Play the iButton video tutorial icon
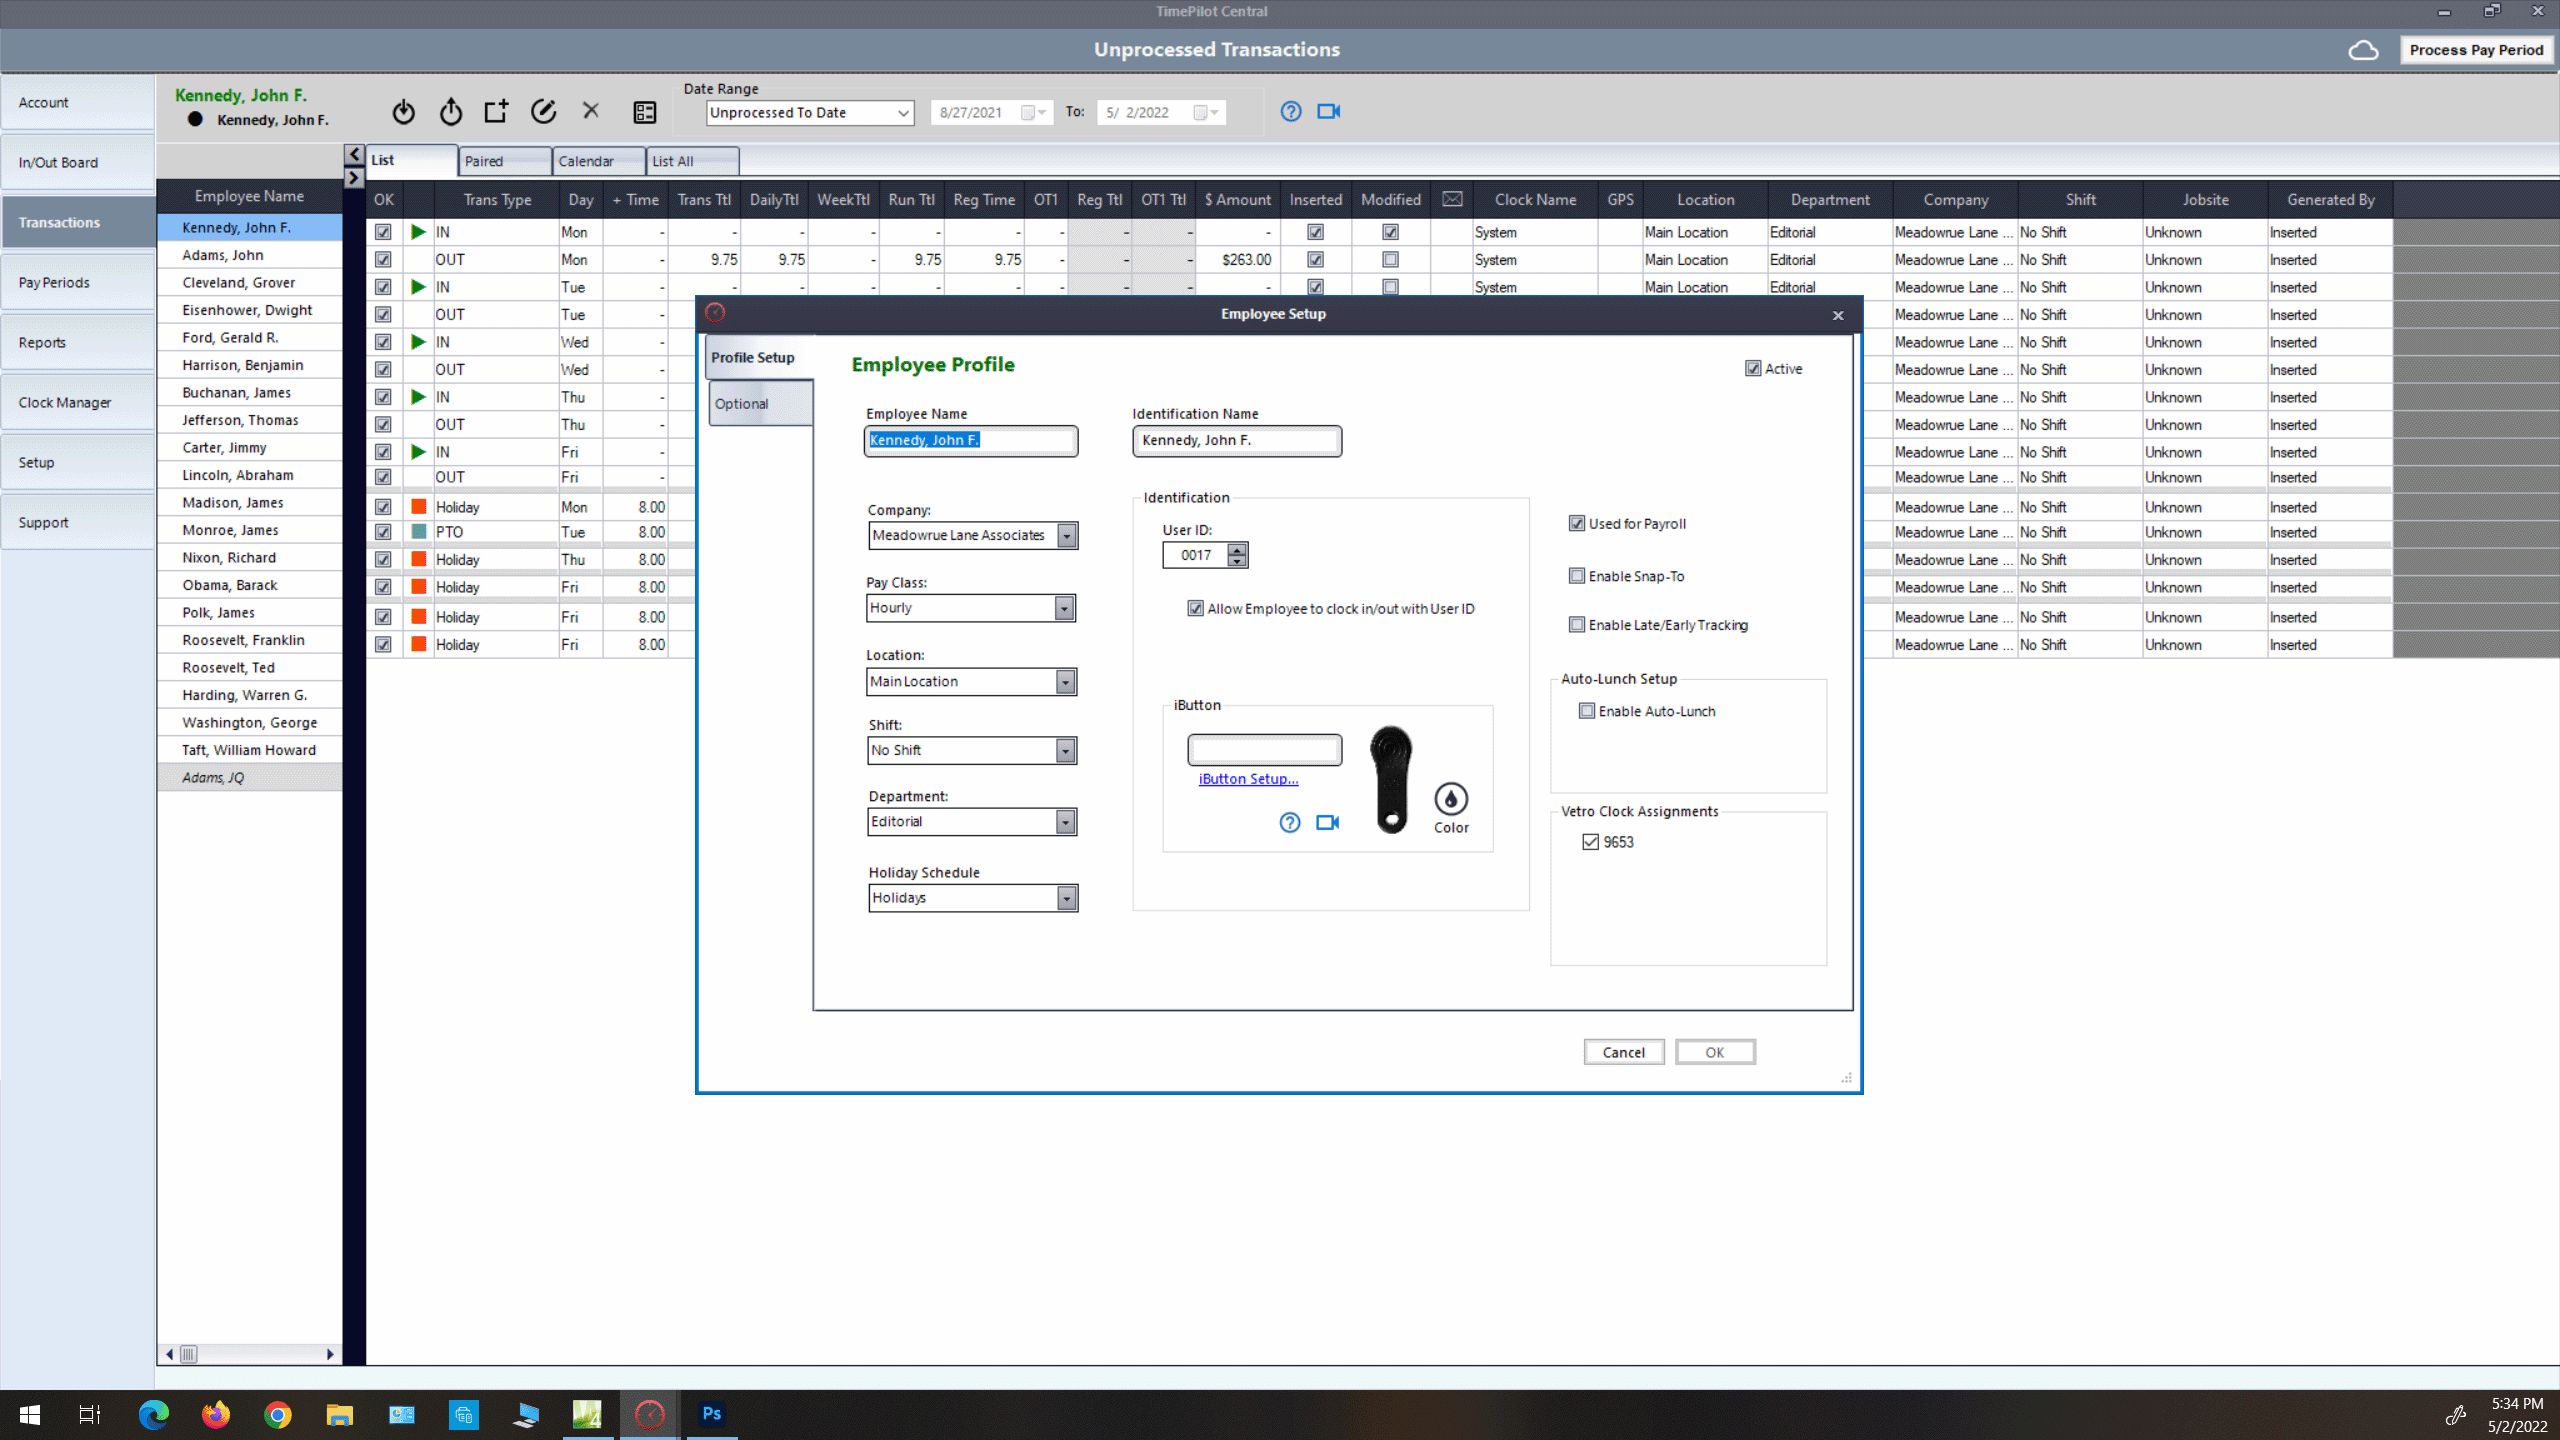Screen dimensions: 2560x1440 [x=1327, y=822]
